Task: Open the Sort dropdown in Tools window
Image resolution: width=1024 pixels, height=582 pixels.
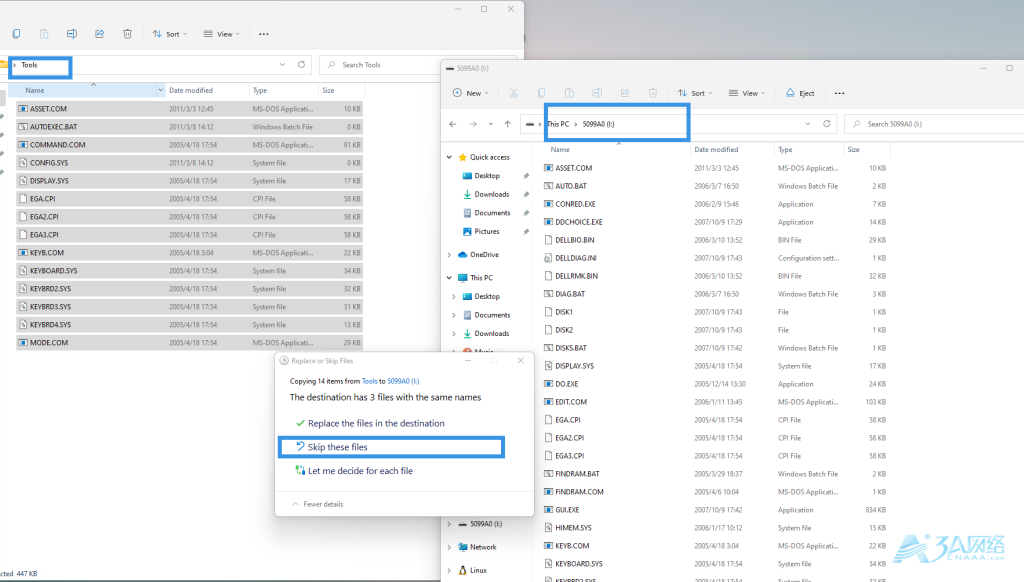Action: (170, 34)
